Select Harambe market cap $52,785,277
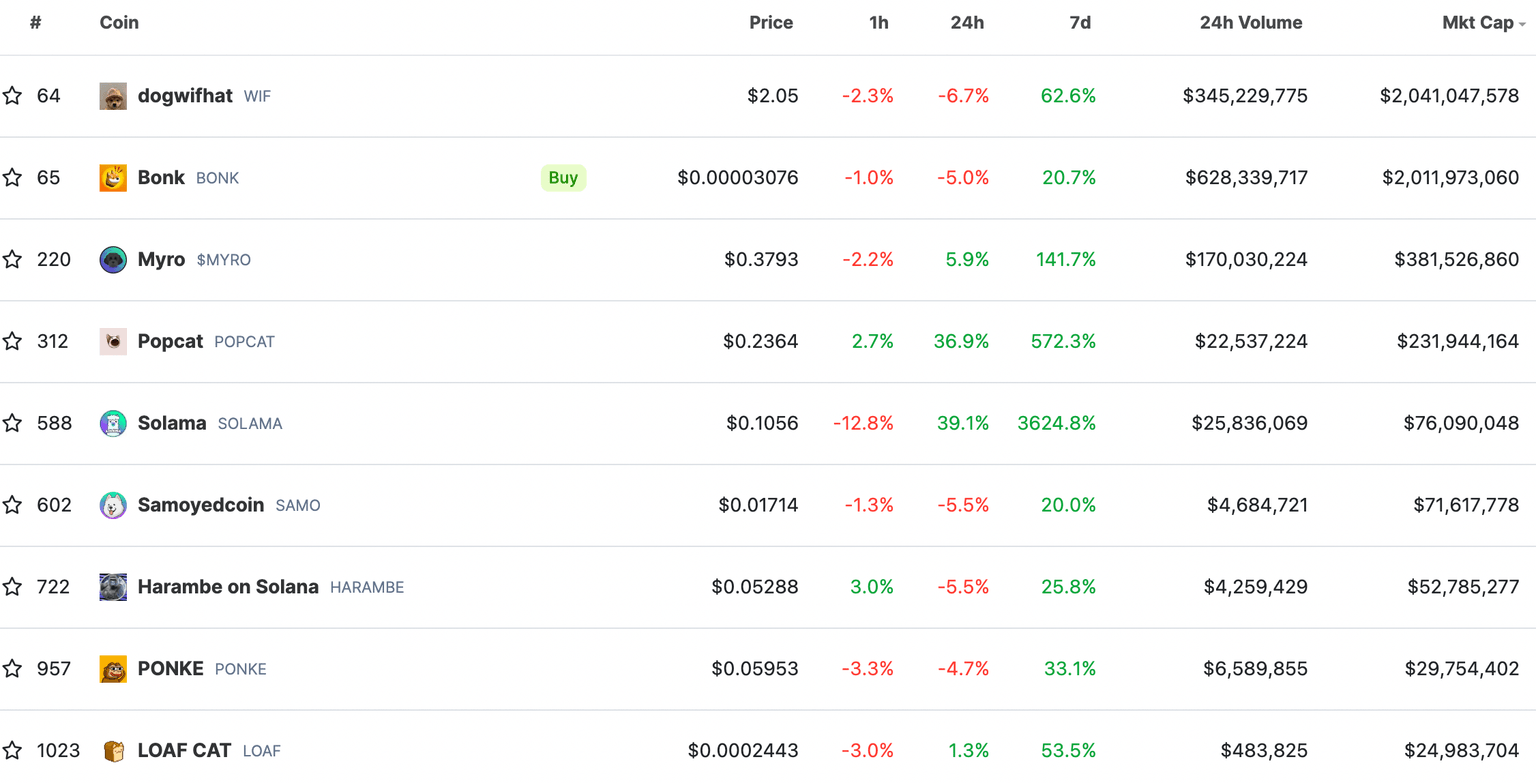This screenshot has width=1536, height=783. [x=1464, y=587]
